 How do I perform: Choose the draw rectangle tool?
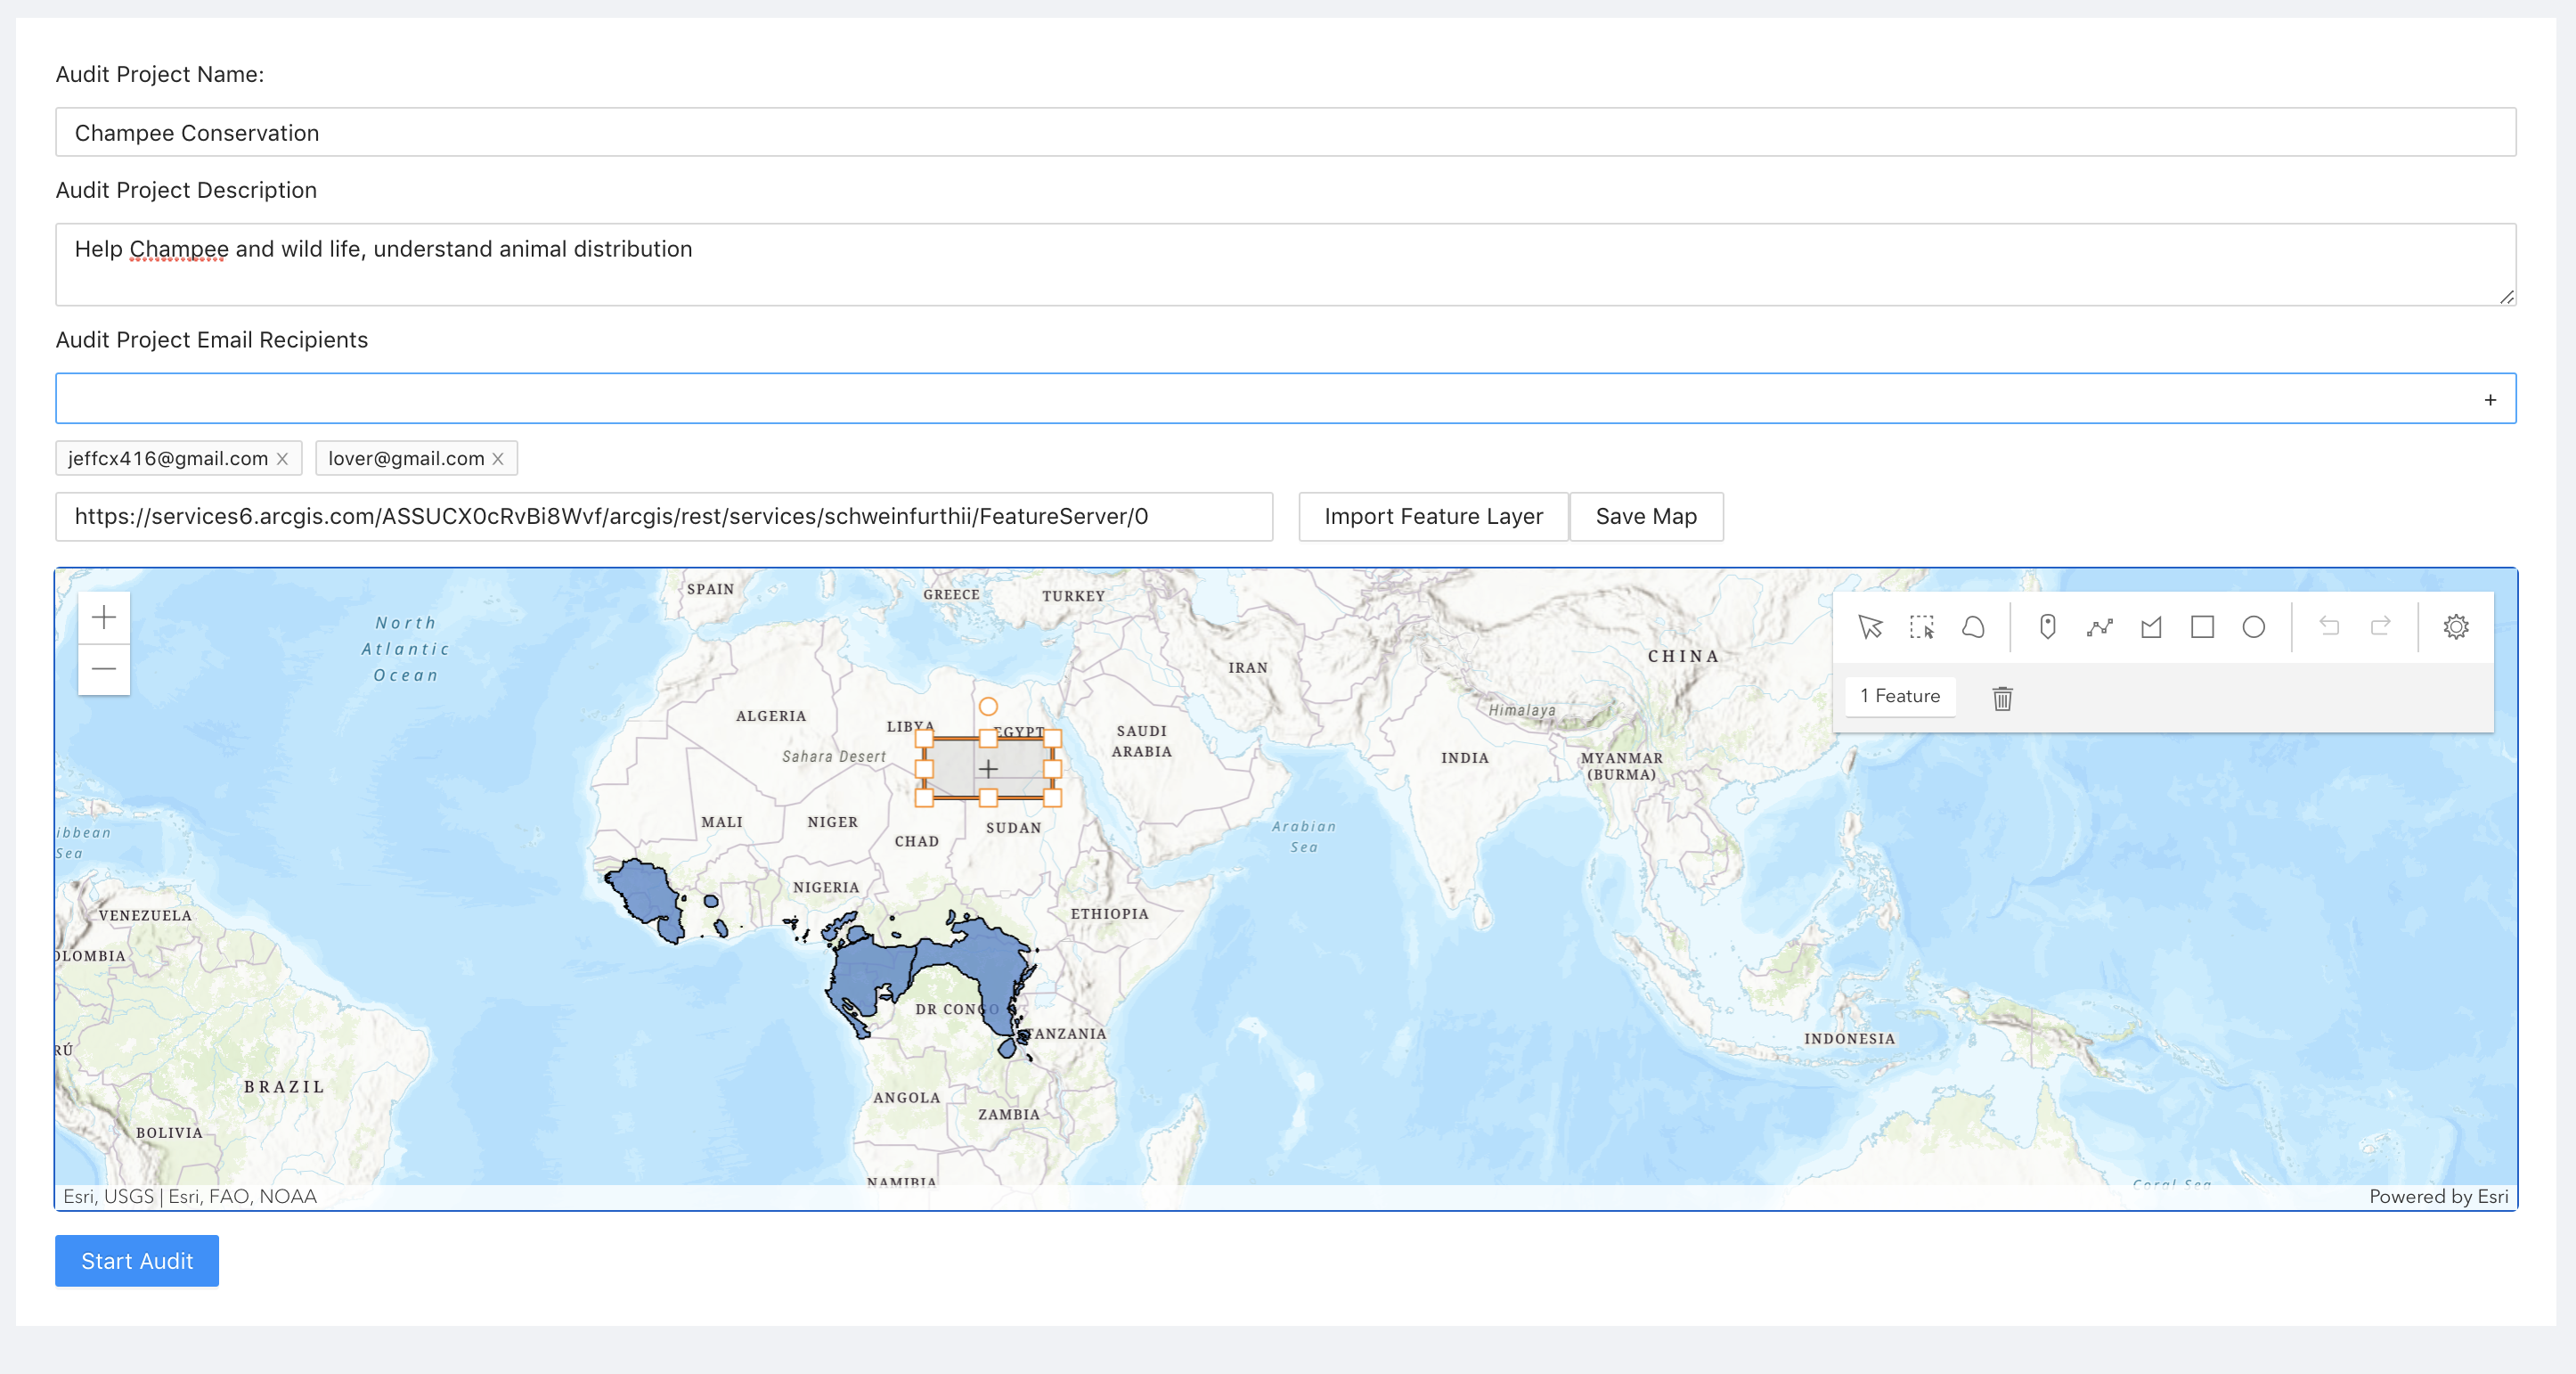click(x=2202, y=627)
